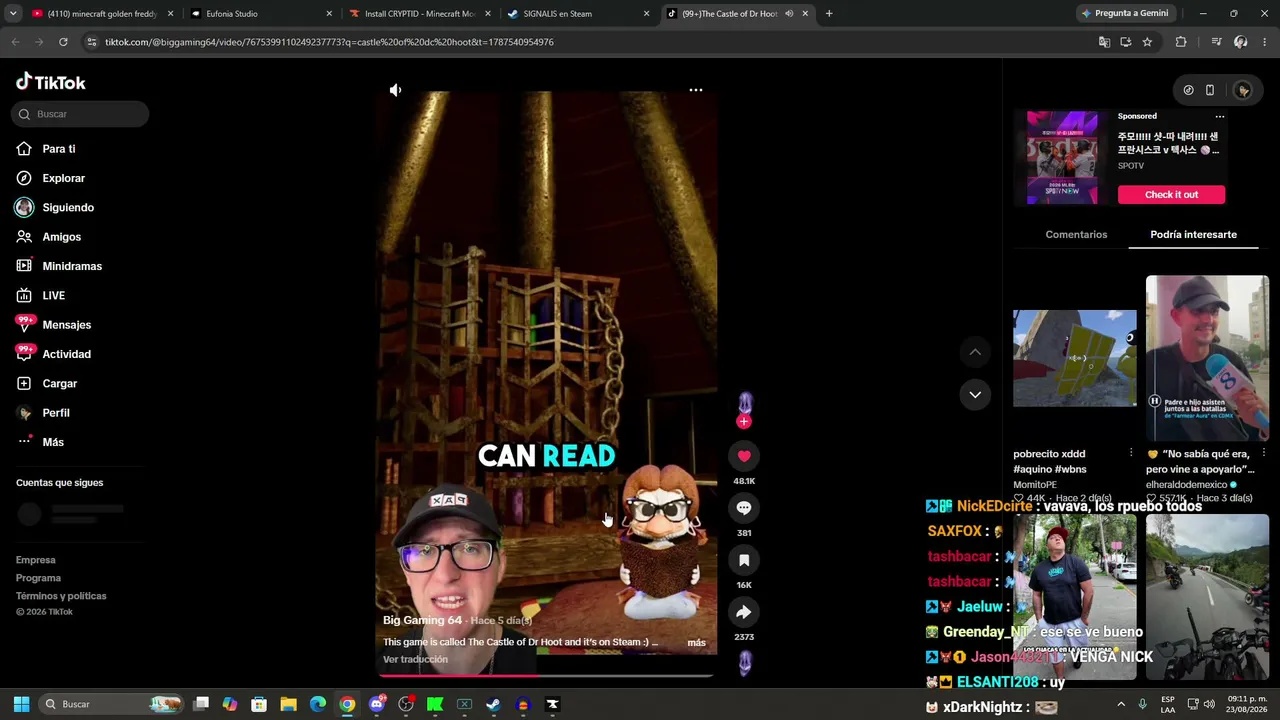Open the Programa footer link
Image resolution: width=1280 pixels, height=720 pixels.
point(38,578)
